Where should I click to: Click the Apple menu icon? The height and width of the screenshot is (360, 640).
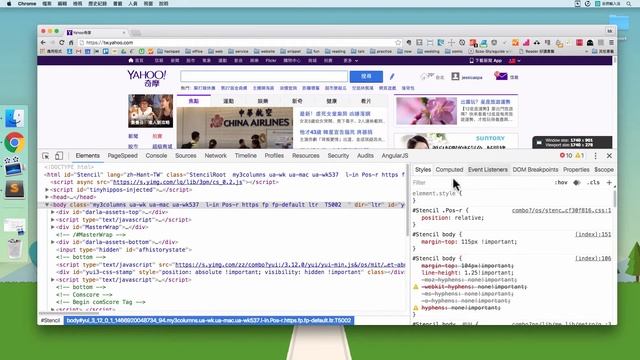pos(9,3)
